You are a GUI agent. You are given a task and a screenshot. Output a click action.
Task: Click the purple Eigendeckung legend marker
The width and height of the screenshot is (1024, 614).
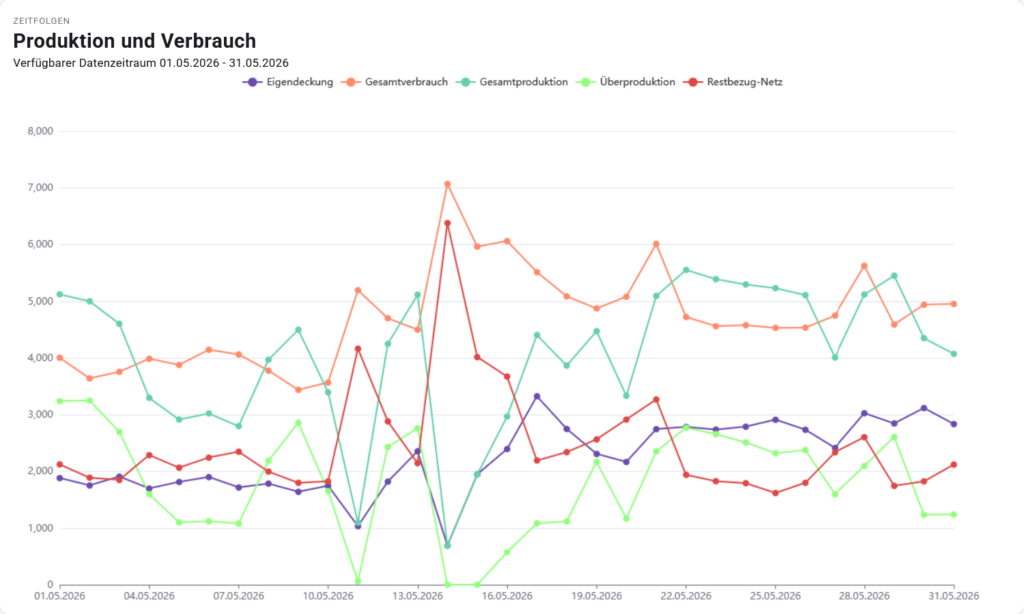tap(252, 82)
